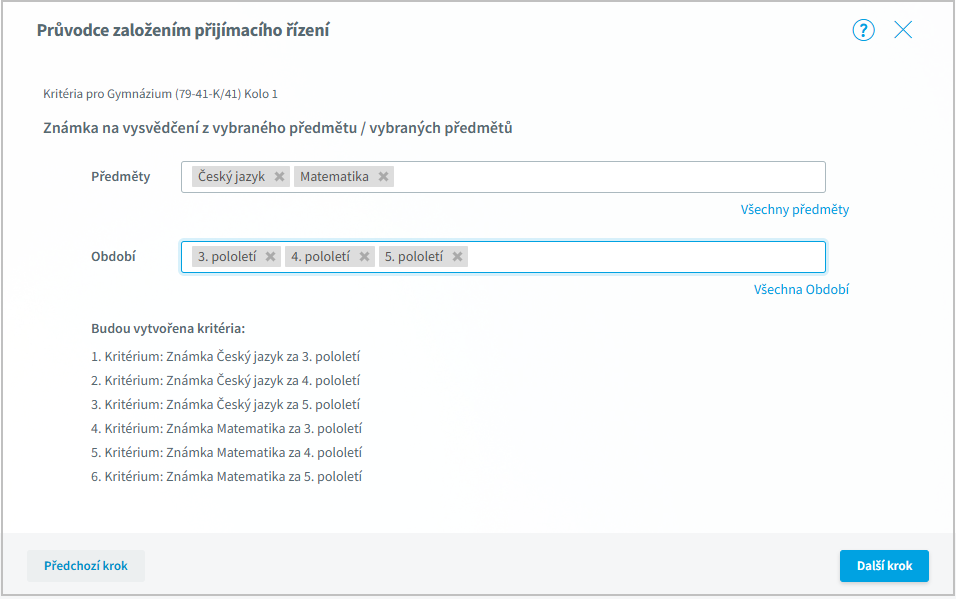Click the Průvodce založením přijímacího řízení title
The image size is (956, 599).
[x=183, y=30]
